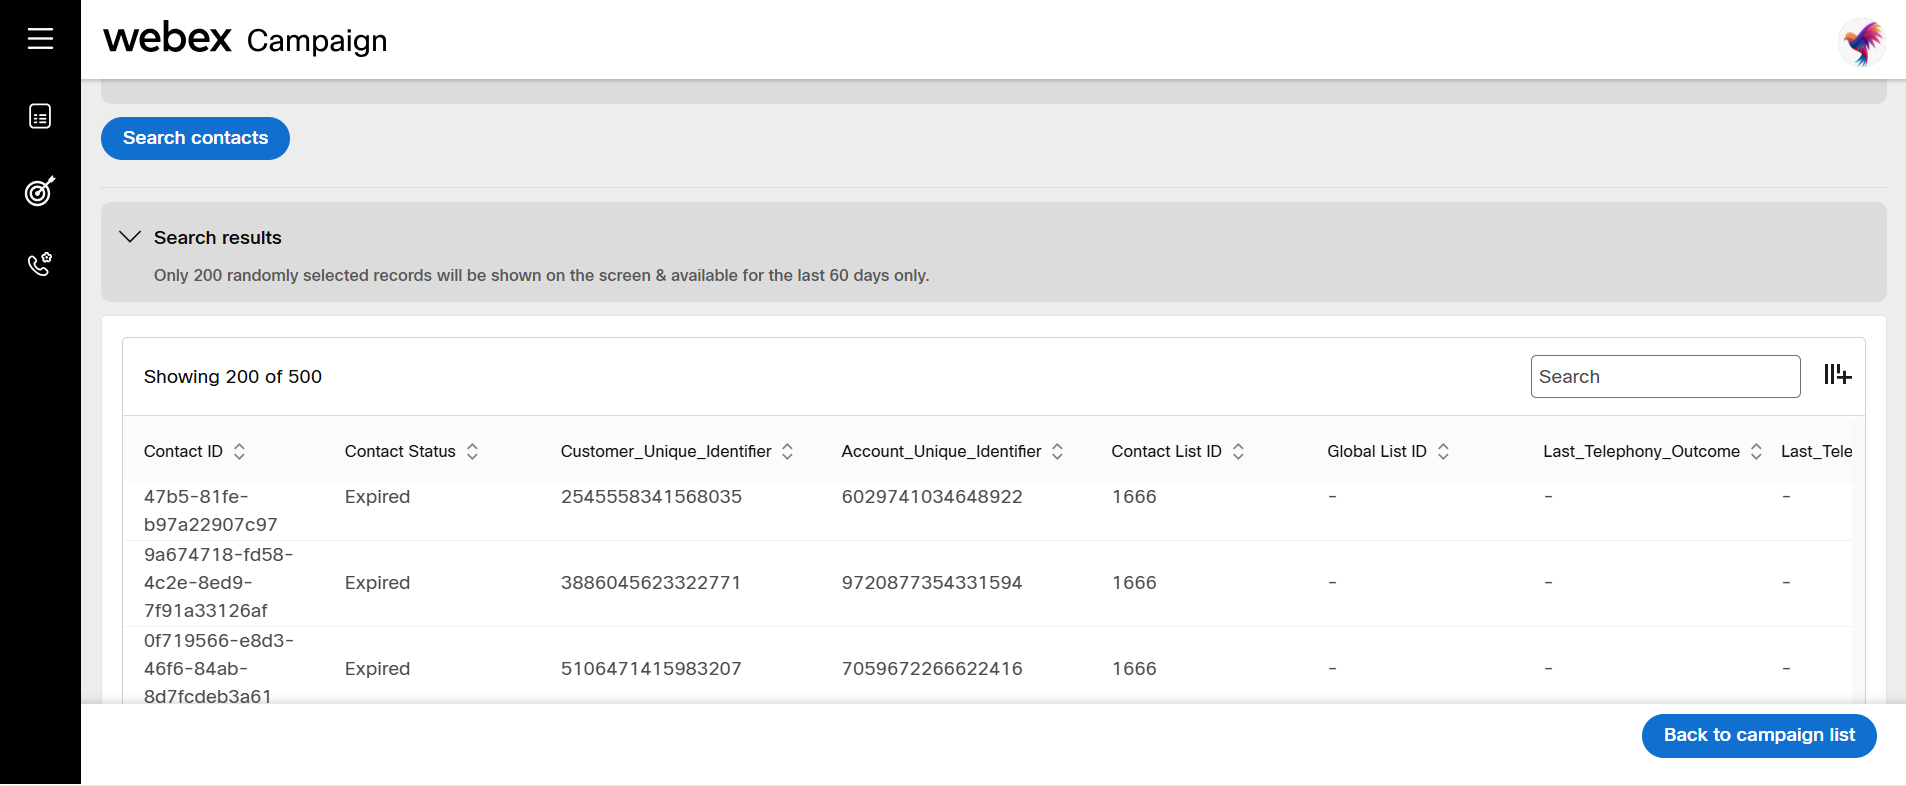The height and width of the screenshot is (786, 1906).
Task: Open the user profile avatar
Action: point(1862,43)
